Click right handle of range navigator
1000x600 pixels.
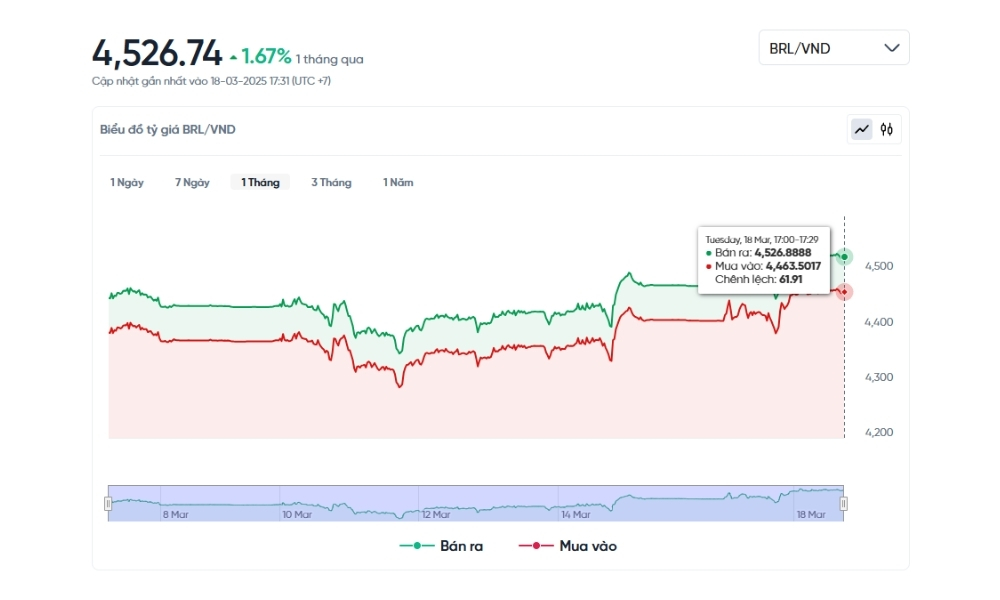click(x=843, y=504)
